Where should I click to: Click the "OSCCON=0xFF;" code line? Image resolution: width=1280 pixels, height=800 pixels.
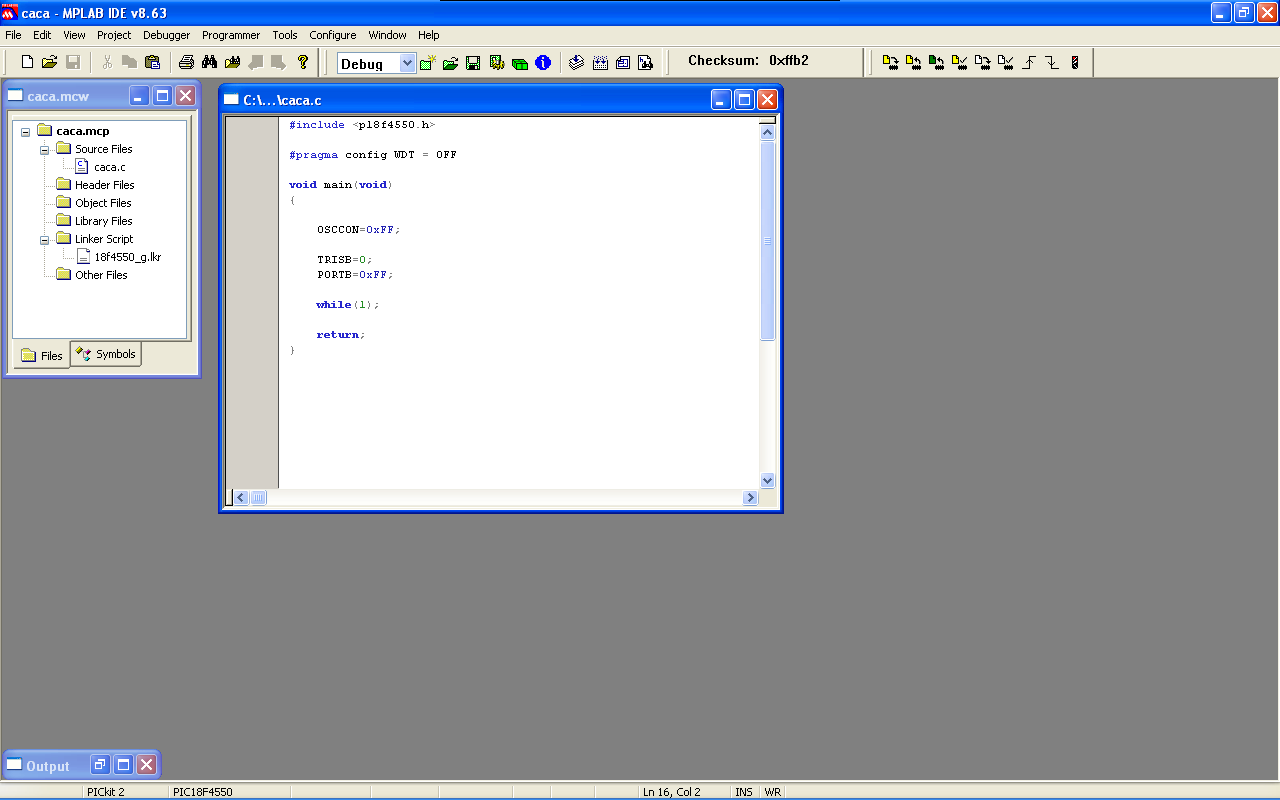pyautogui.click(x=358, y=229)
